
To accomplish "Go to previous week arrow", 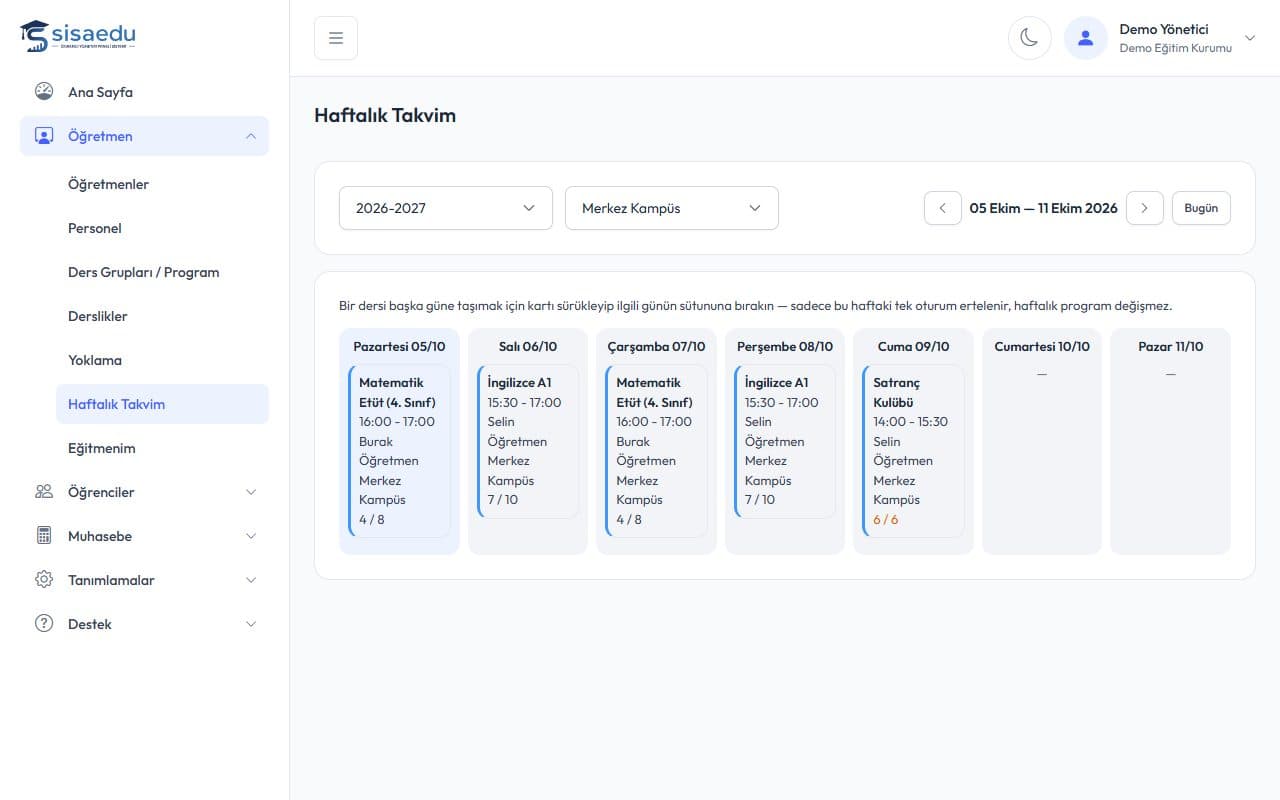I will [x=943, y=208].
